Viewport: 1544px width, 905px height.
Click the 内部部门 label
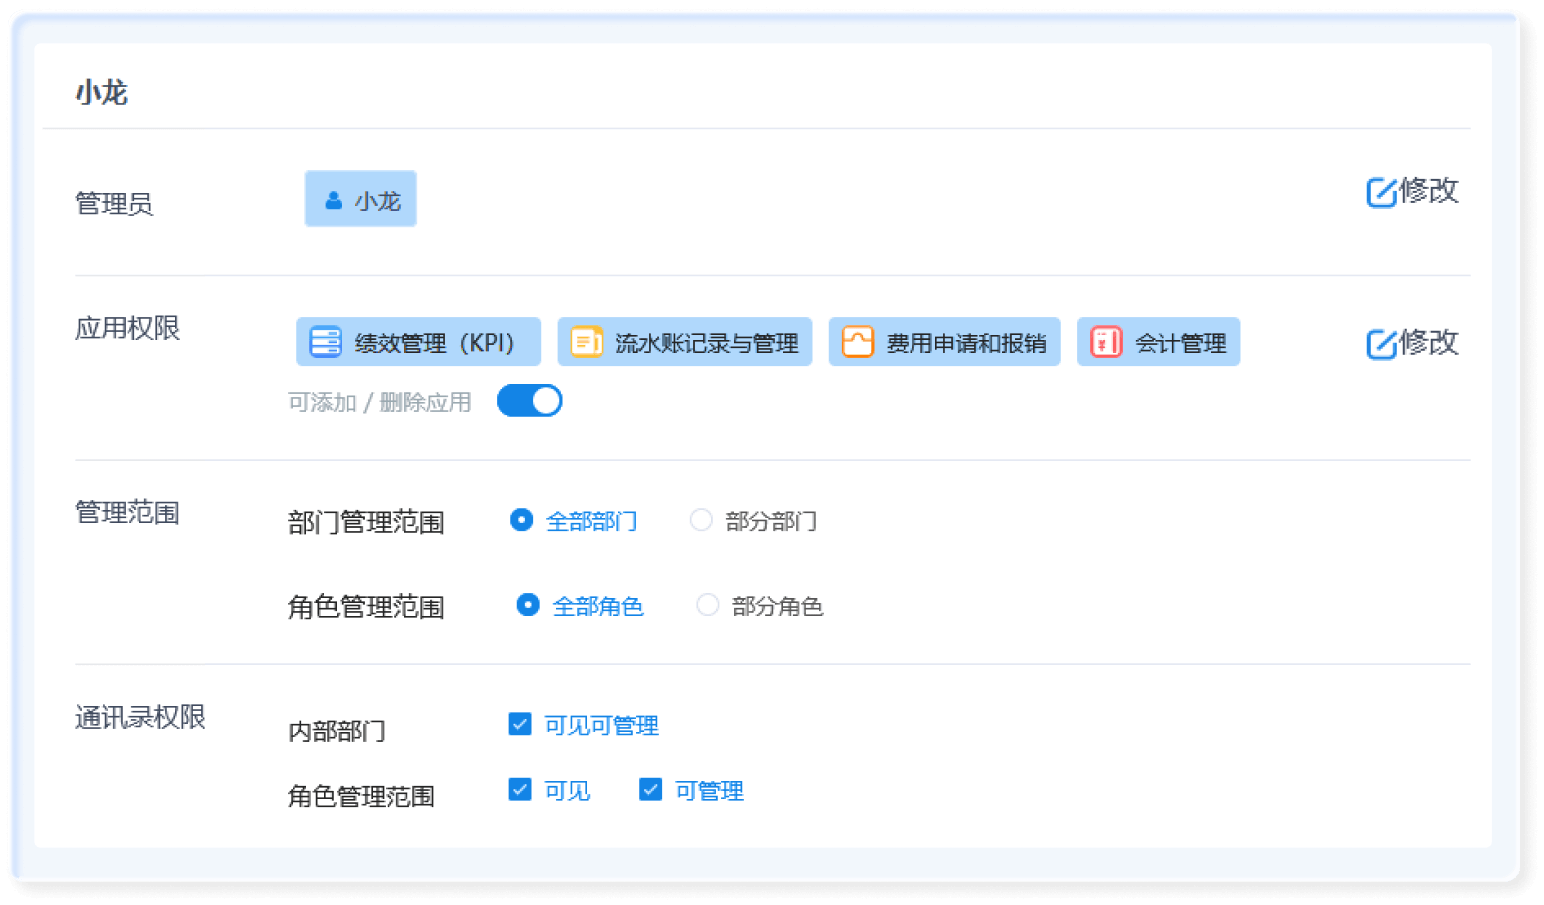point(337,731)
